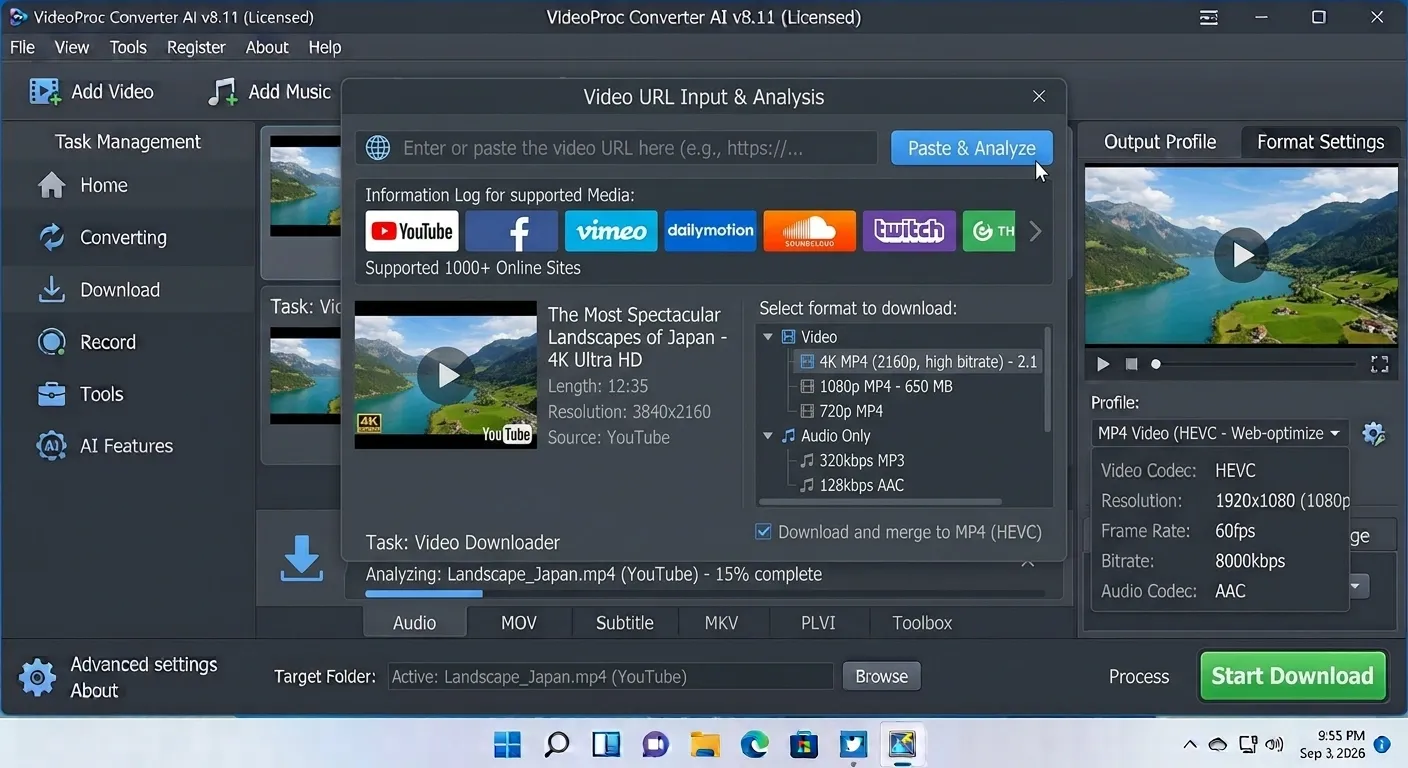Screen dimensions: 1408x768
Task: Click the stop control under preview
Action: (1131, 364)
